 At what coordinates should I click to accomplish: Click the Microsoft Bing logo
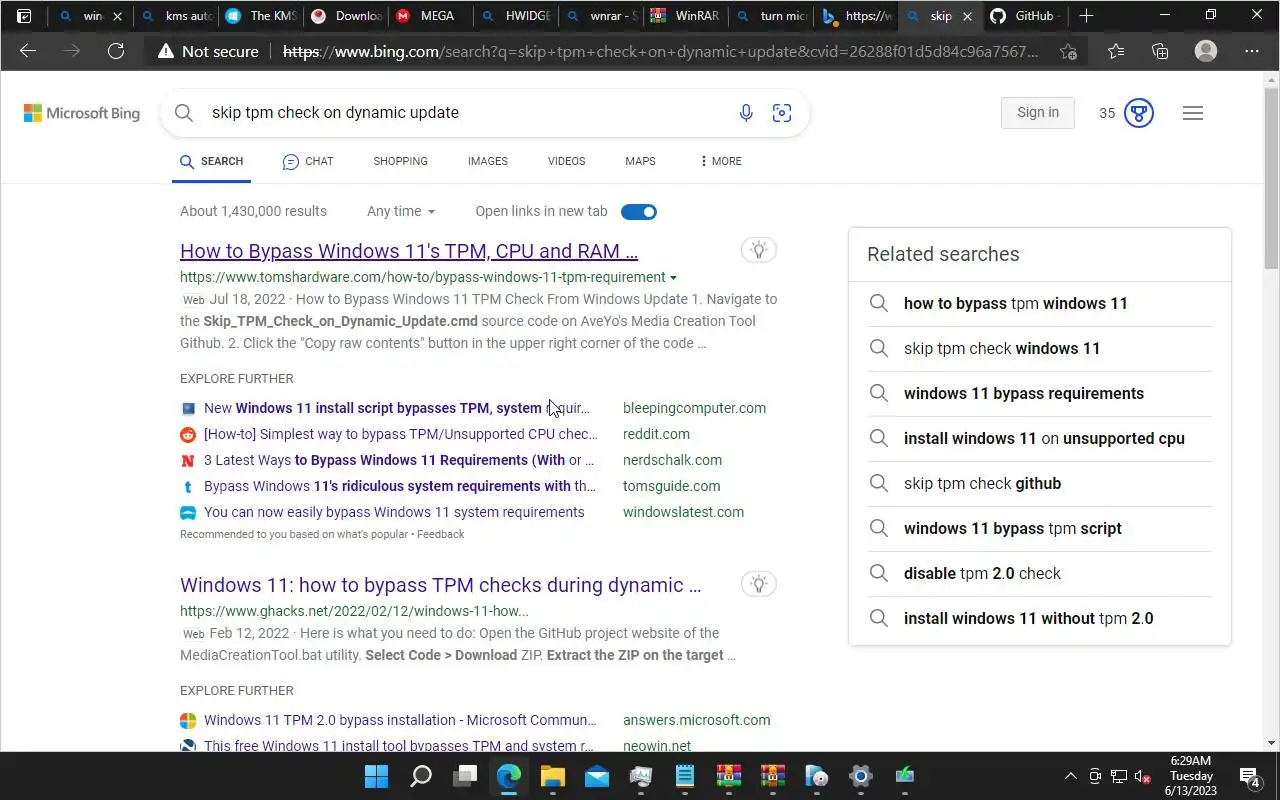[x=82, y=113]
